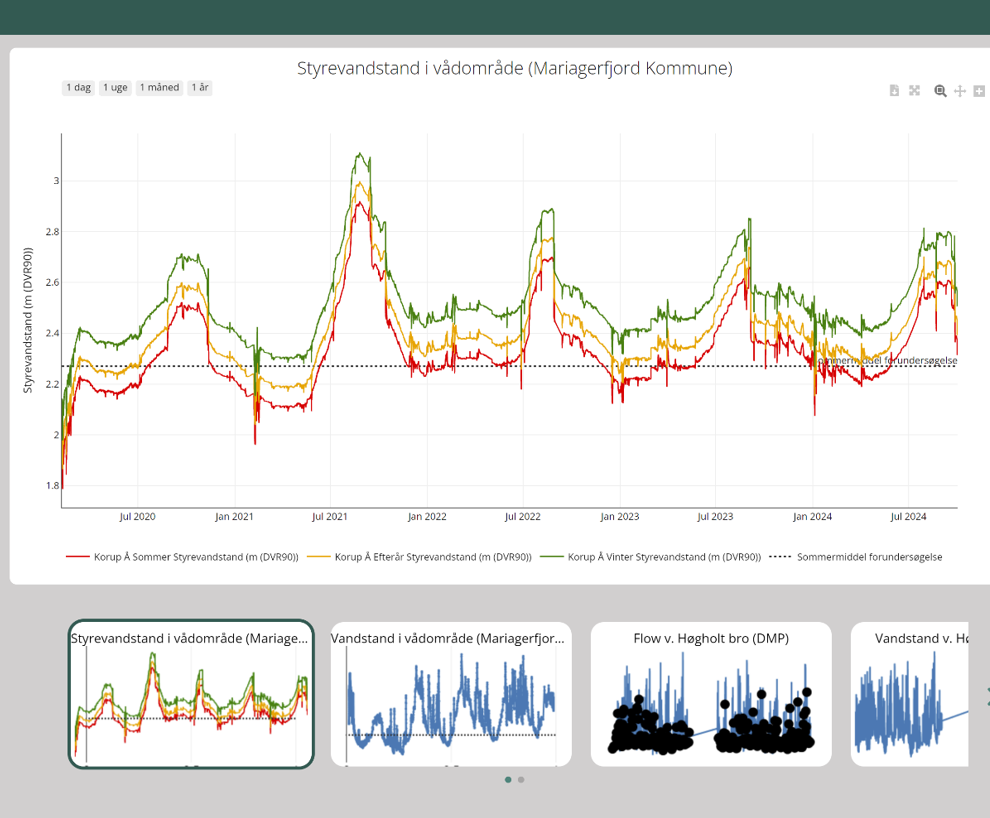This screenshot has width=990, height=818.
Task: Click x-axis label Jul 2021
Action: 330,516
